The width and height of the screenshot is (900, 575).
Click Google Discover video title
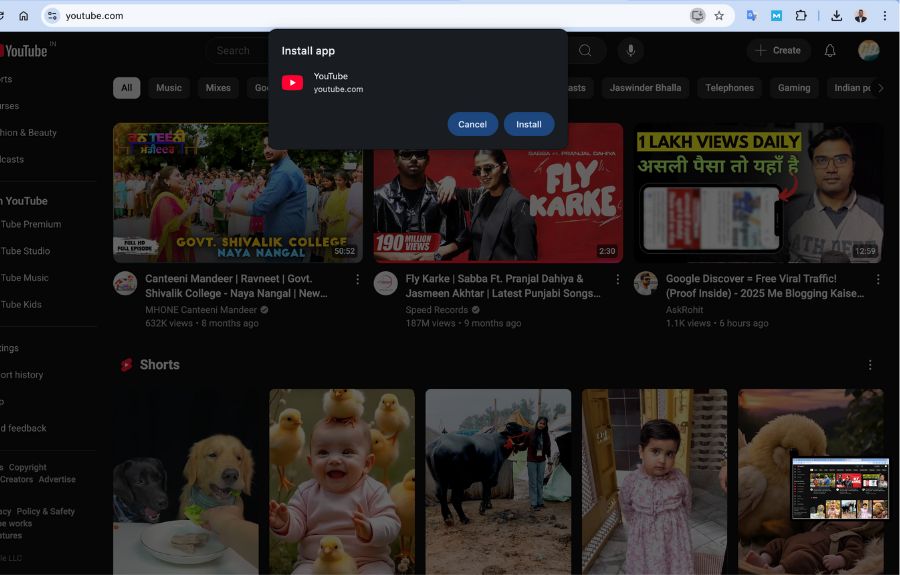[x=765, y=286]
